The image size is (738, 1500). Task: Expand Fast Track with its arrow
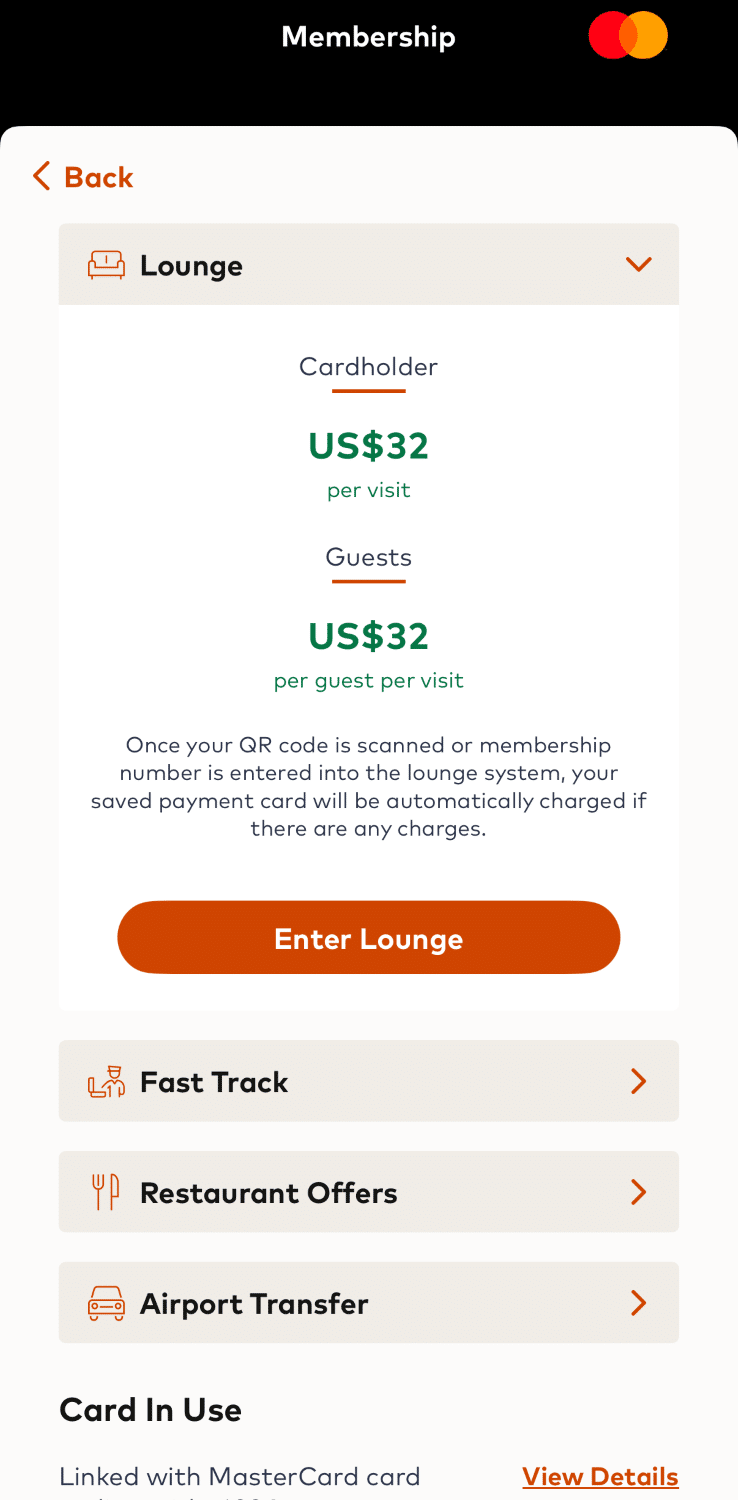pos(638,1081)
